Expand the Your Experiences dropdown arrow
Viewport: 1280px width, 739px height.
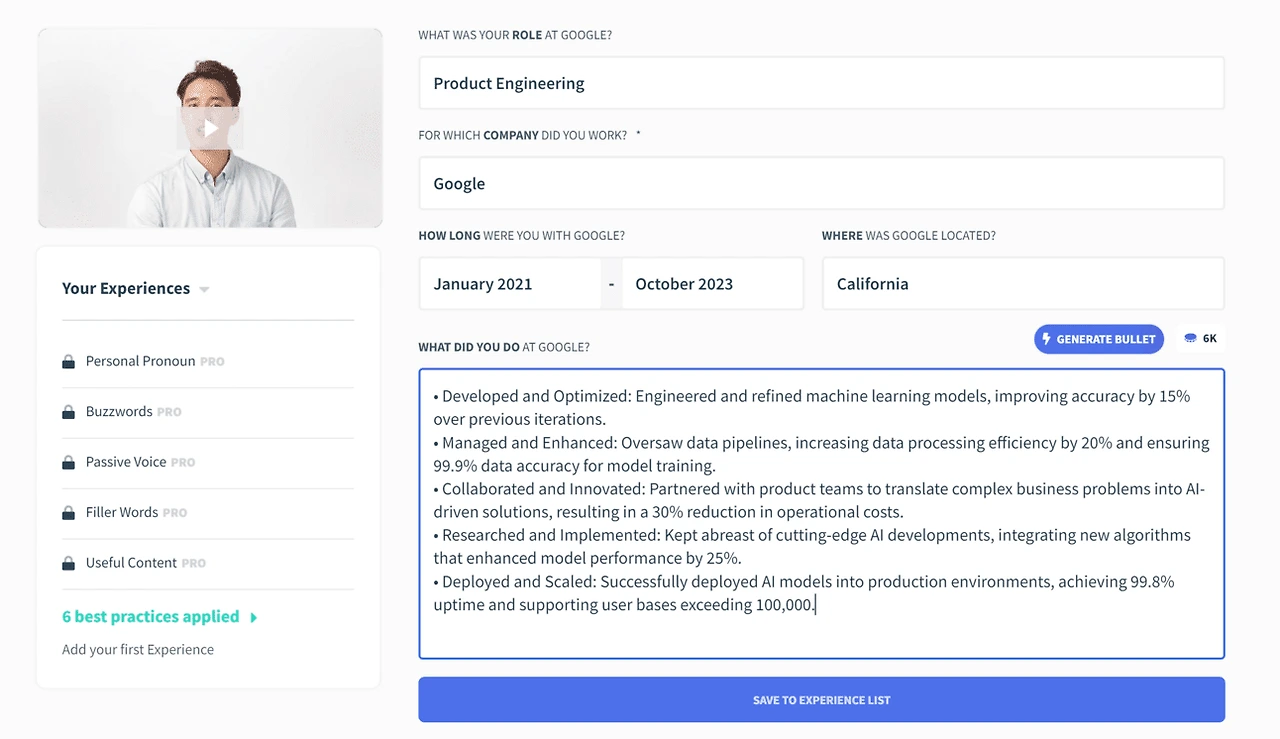204,290
